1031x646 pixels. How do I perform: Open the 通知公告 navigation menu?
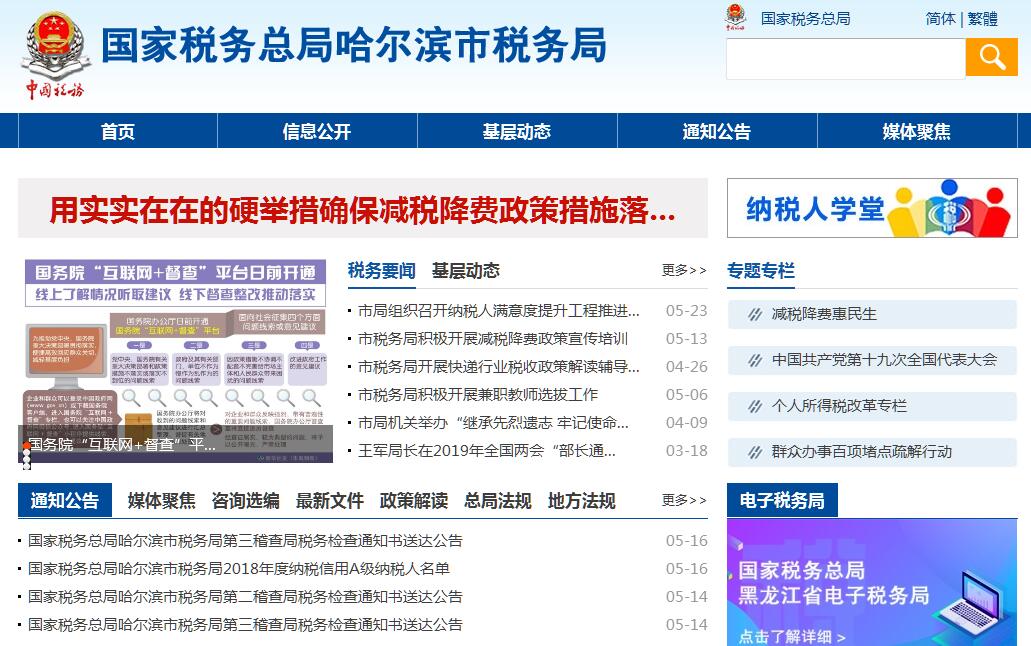click(717, 131)
